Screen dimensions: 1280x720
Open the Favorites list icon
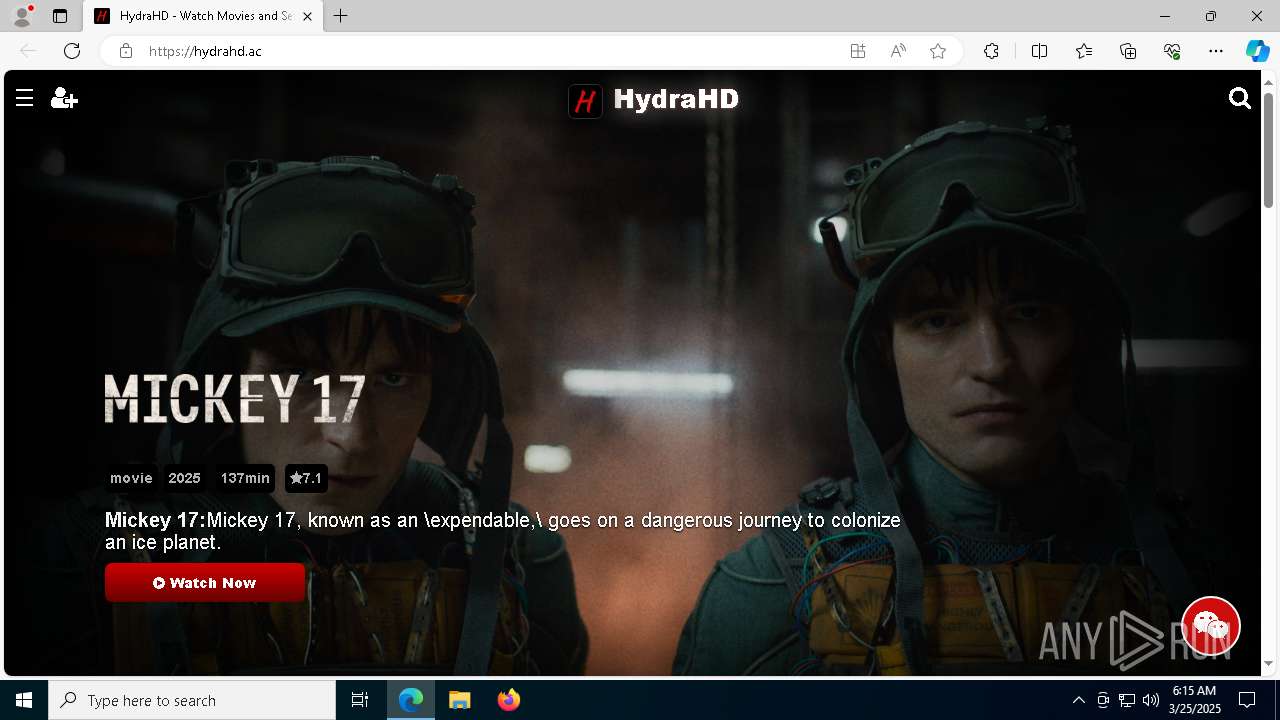pyautogui.click(x=1084, y=51)
